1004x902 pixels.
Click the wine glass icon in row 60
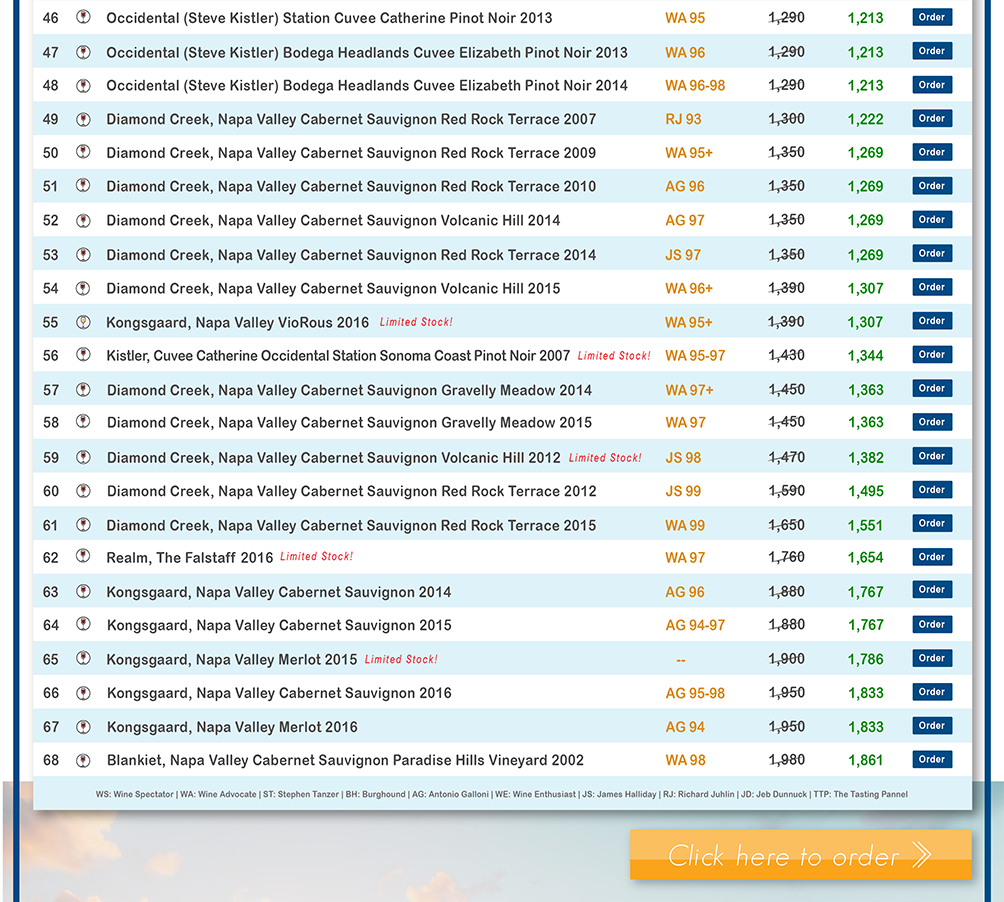pyautogui.click(x=83, y=491)
